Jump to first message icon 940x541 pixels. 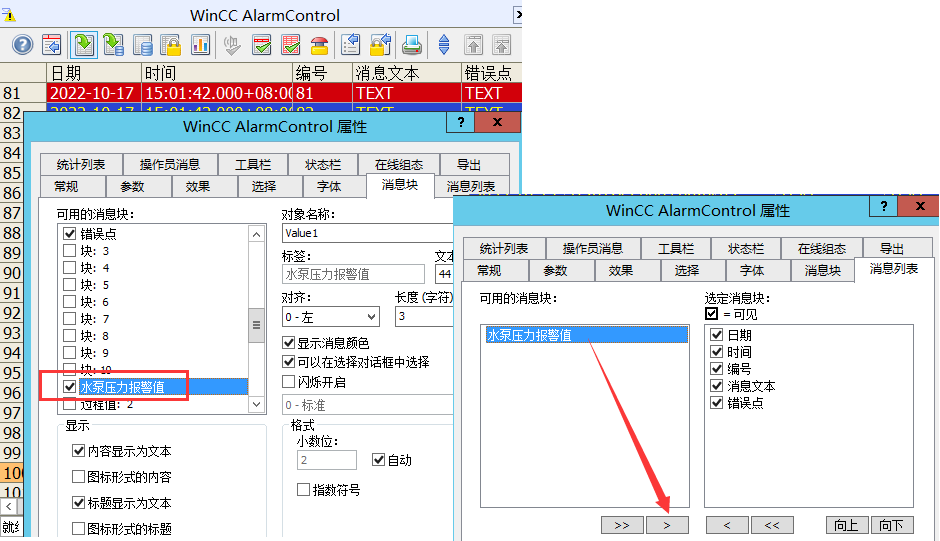tap(474, 45)
